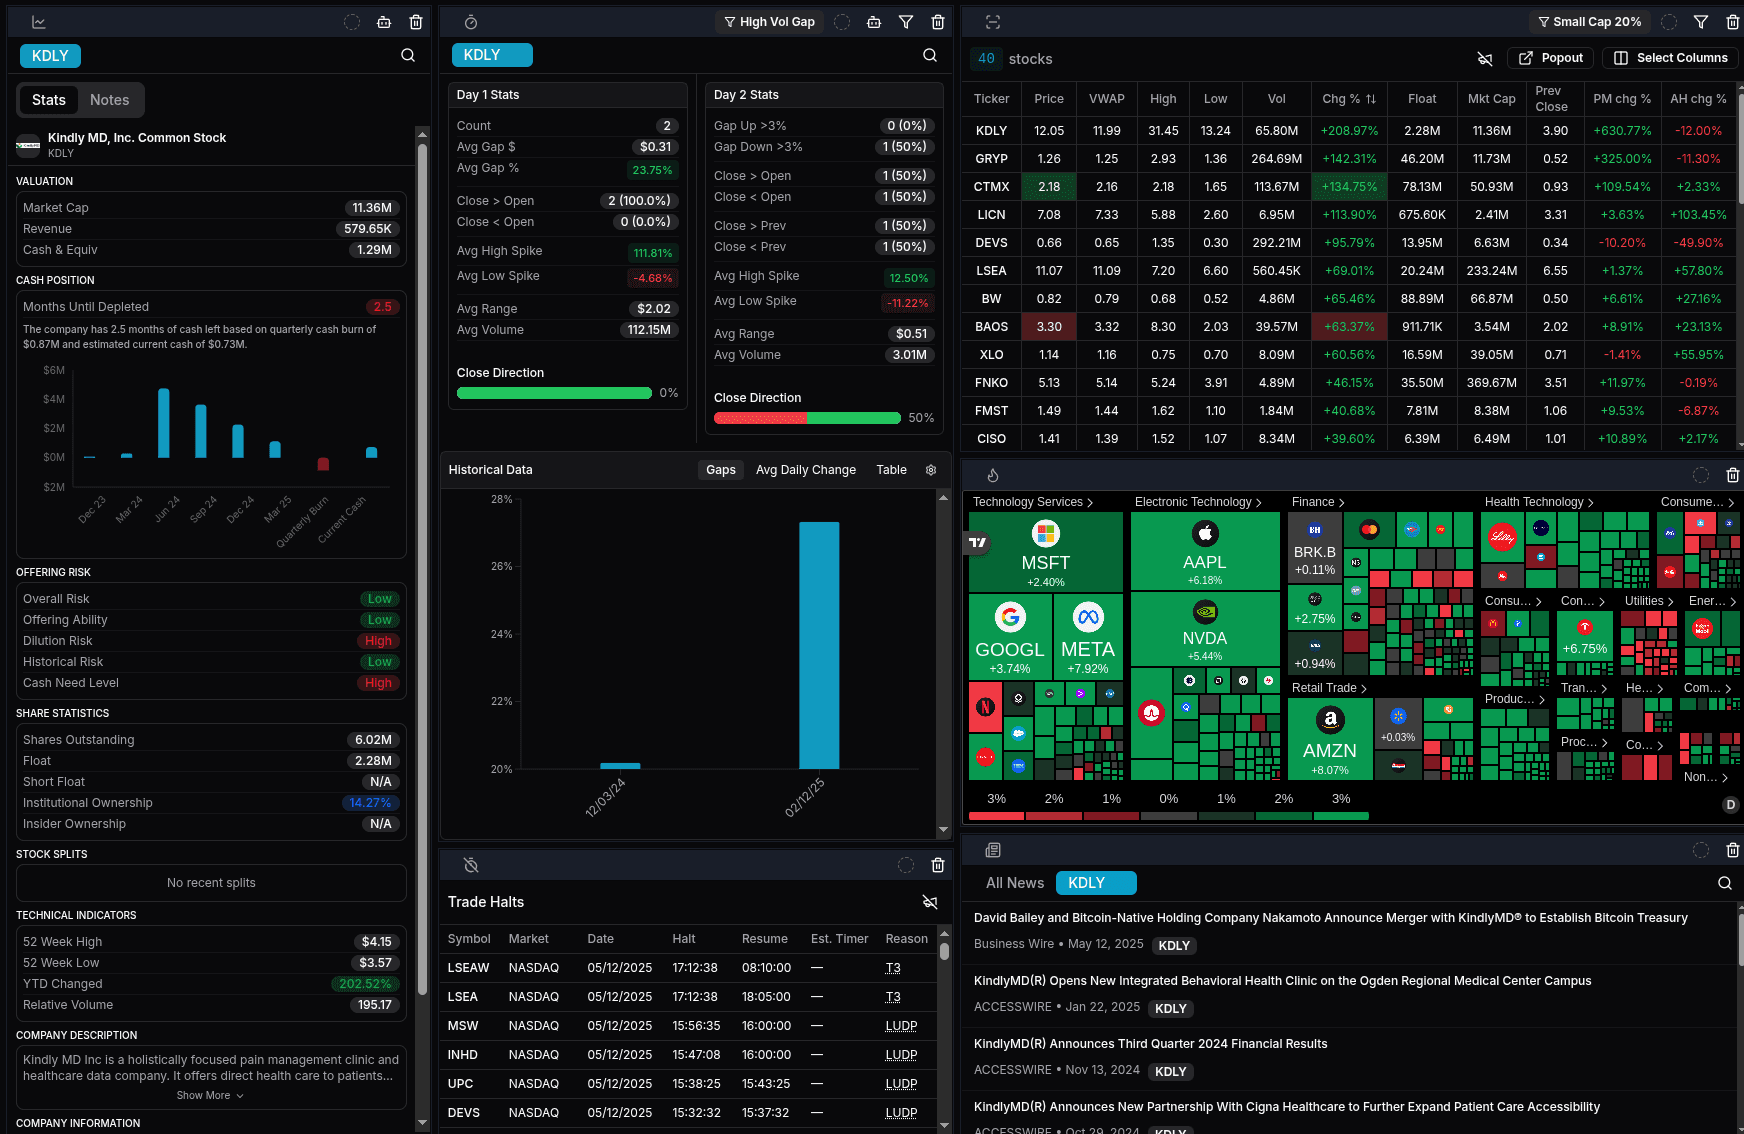The width and height of the screenshot is (1744, 1134).
Task: Select the Stats tab
Action: point(49,100)
